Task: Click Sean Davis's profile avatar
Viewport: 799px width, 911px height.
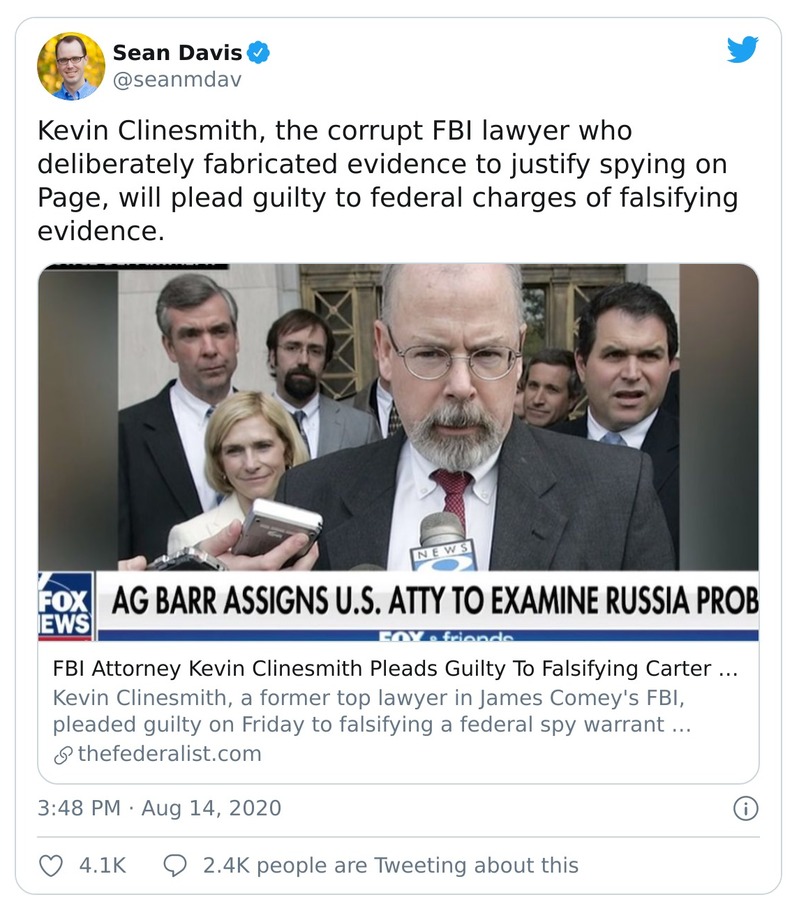Action: click(70, 66)
